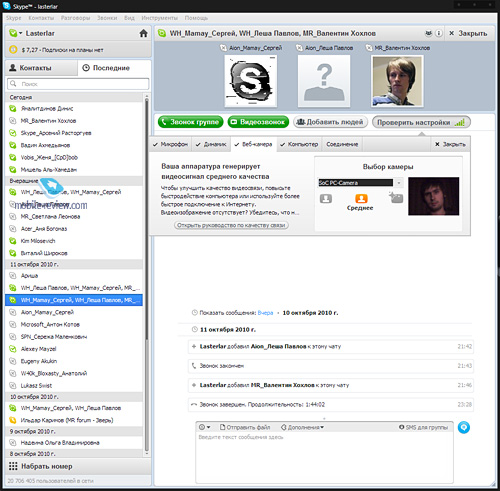The width and height of the screenshot is (500, 491).
Task: Open the Соединение settings tab
Action: pyautogui.click(x=342, y=144)
